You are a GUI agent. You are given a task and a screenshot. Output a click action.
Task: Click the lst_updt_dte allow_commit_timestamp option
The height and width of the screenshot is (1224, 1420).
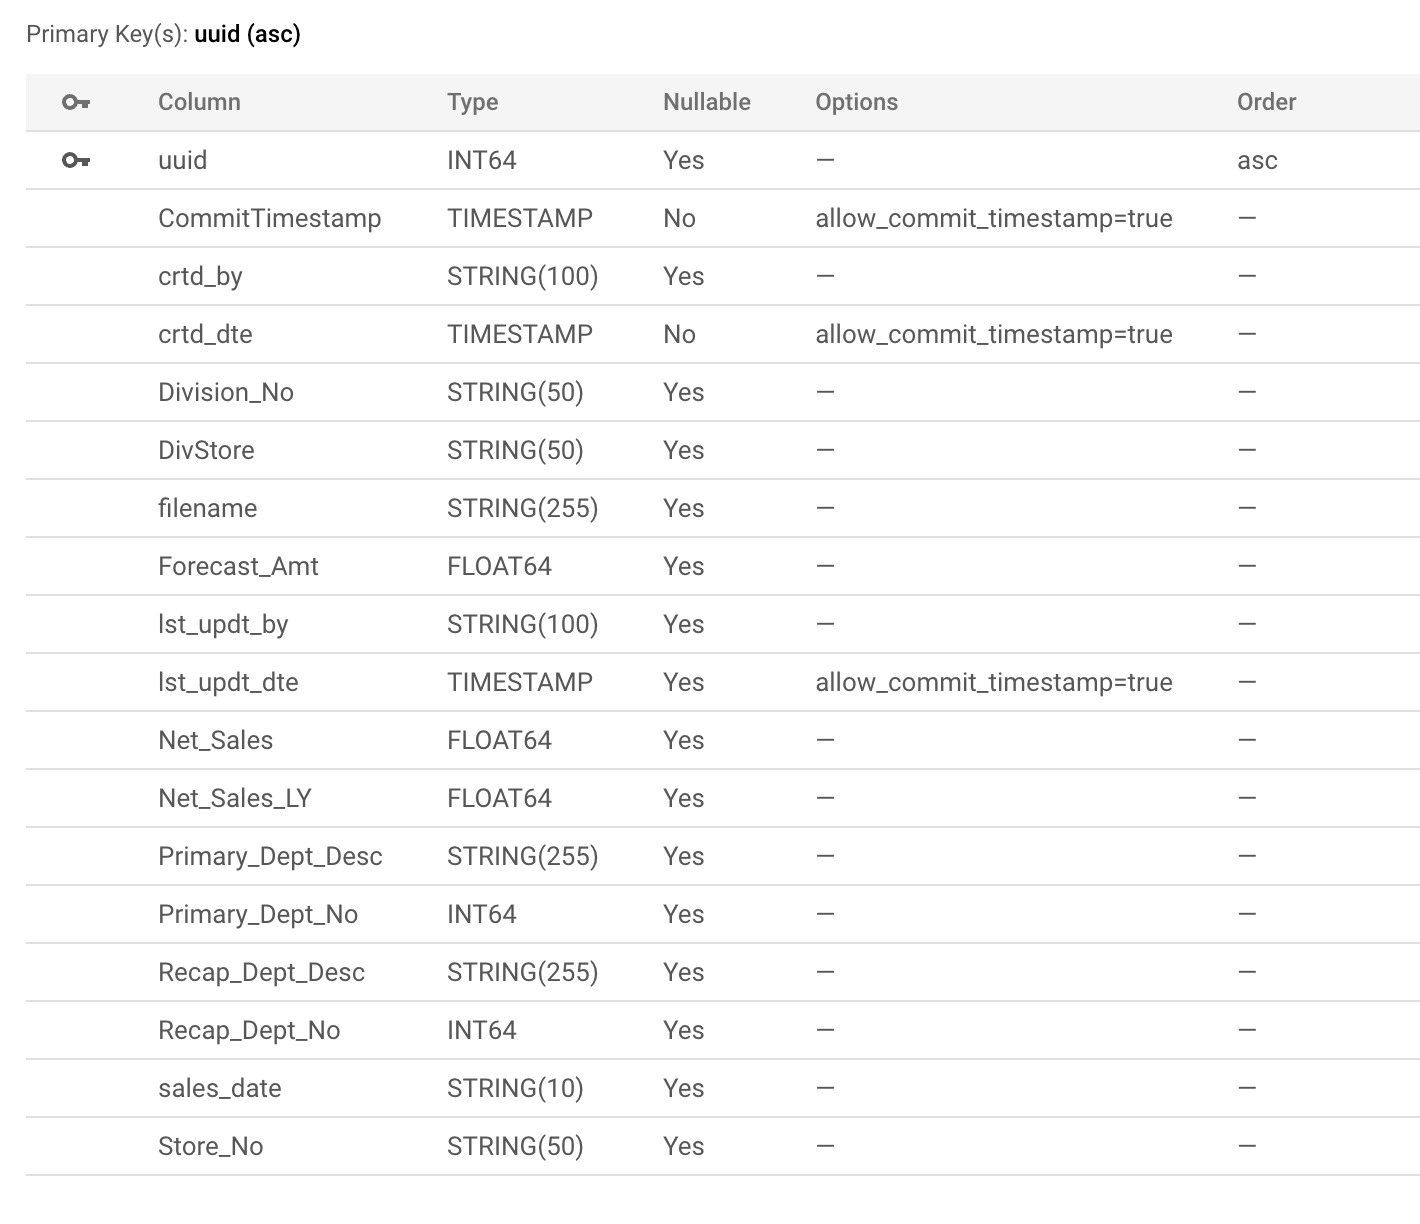[x=994, y=682]
